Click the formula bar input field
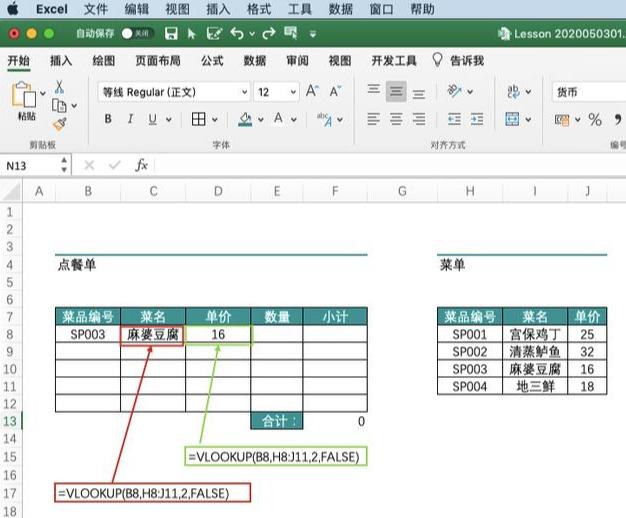626x518 pixels. click(x=390, y=165)
